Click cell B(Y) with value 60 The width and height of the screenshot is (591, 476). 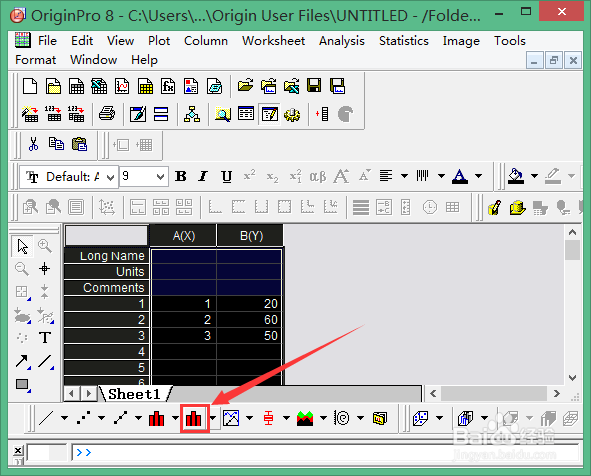250,320
